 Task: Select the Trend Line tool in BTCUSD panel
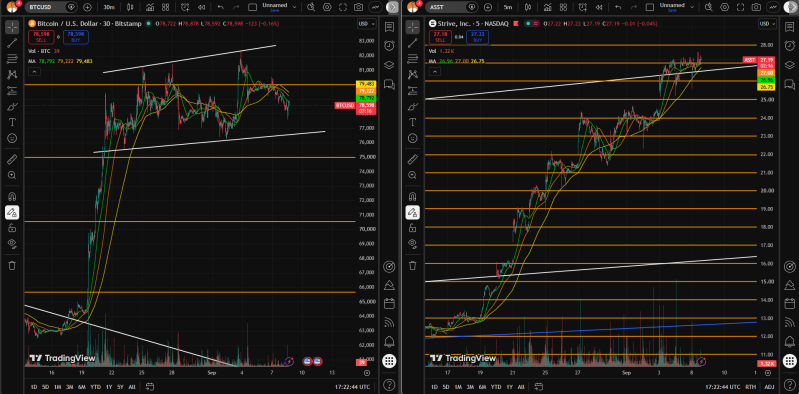tap(12, 43)
